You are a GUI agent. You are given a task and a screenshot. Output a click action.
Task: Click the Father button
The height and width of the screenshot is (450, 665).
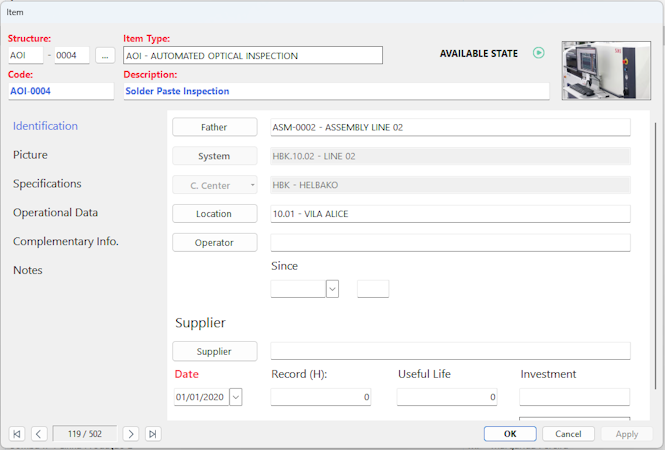pyautogui.click(x=215, y=127)
